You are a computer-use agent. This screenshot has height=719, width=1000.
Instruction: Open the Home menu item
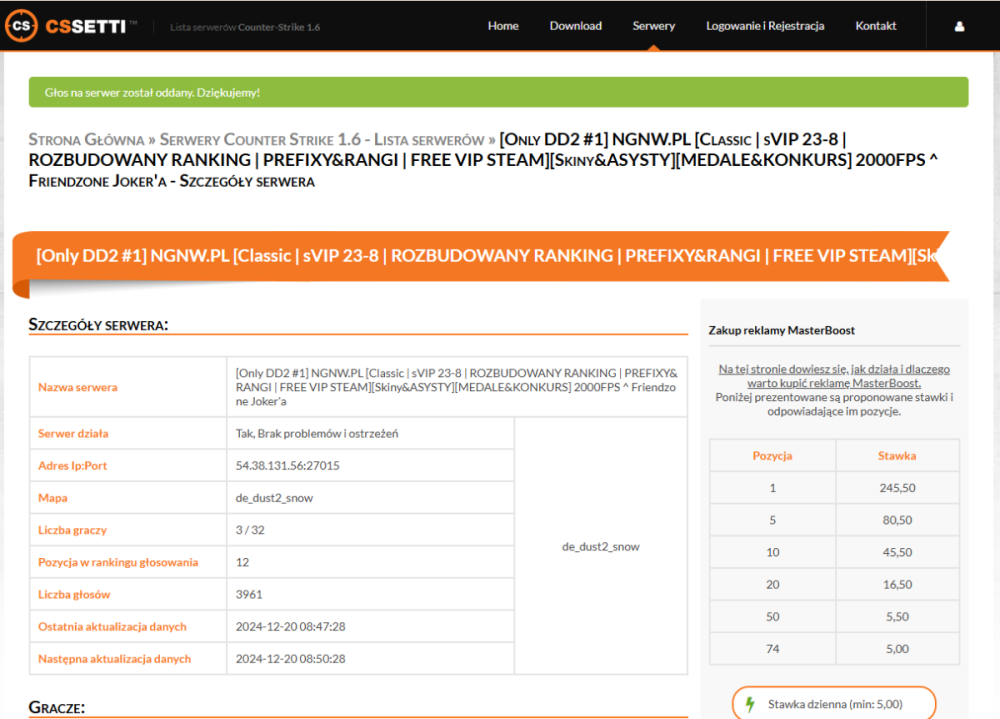tap(503, 26)
